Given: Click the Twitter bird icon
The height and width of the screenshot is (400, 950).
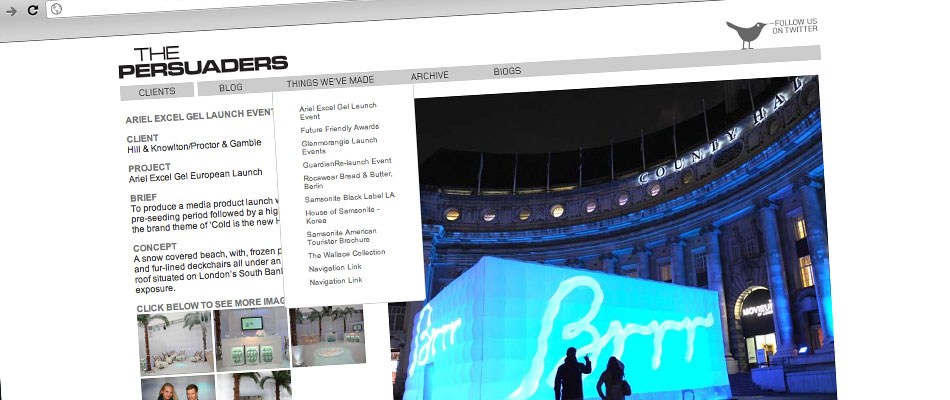Looking at the screenshot, I should click(747, 34).
